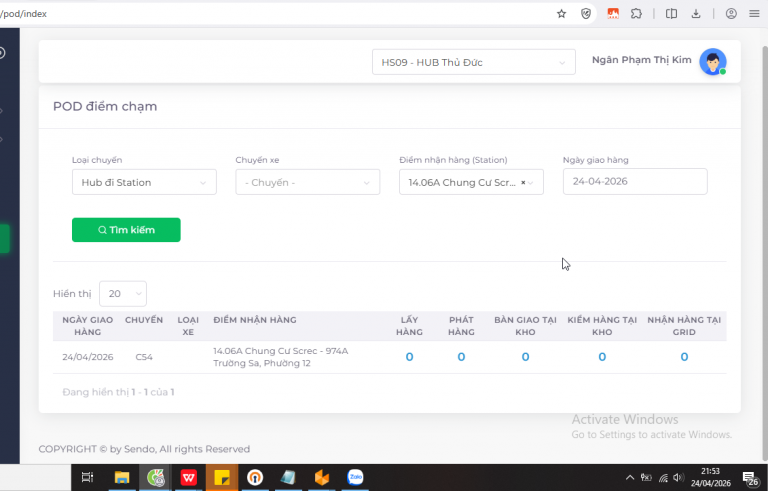This screenshot has height=491, width=768.
Task: Open the Loại chuyến dropdown showing Hub đi Station
Action: click(x=144, y=182)
